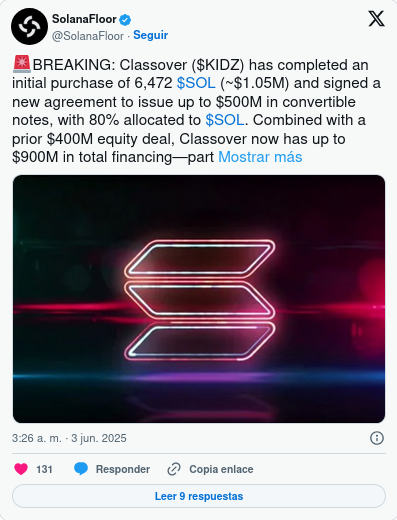Open the first $SOL cashtag link
The width and height of the screenshot is (397, 520).
tap(196, 83)
